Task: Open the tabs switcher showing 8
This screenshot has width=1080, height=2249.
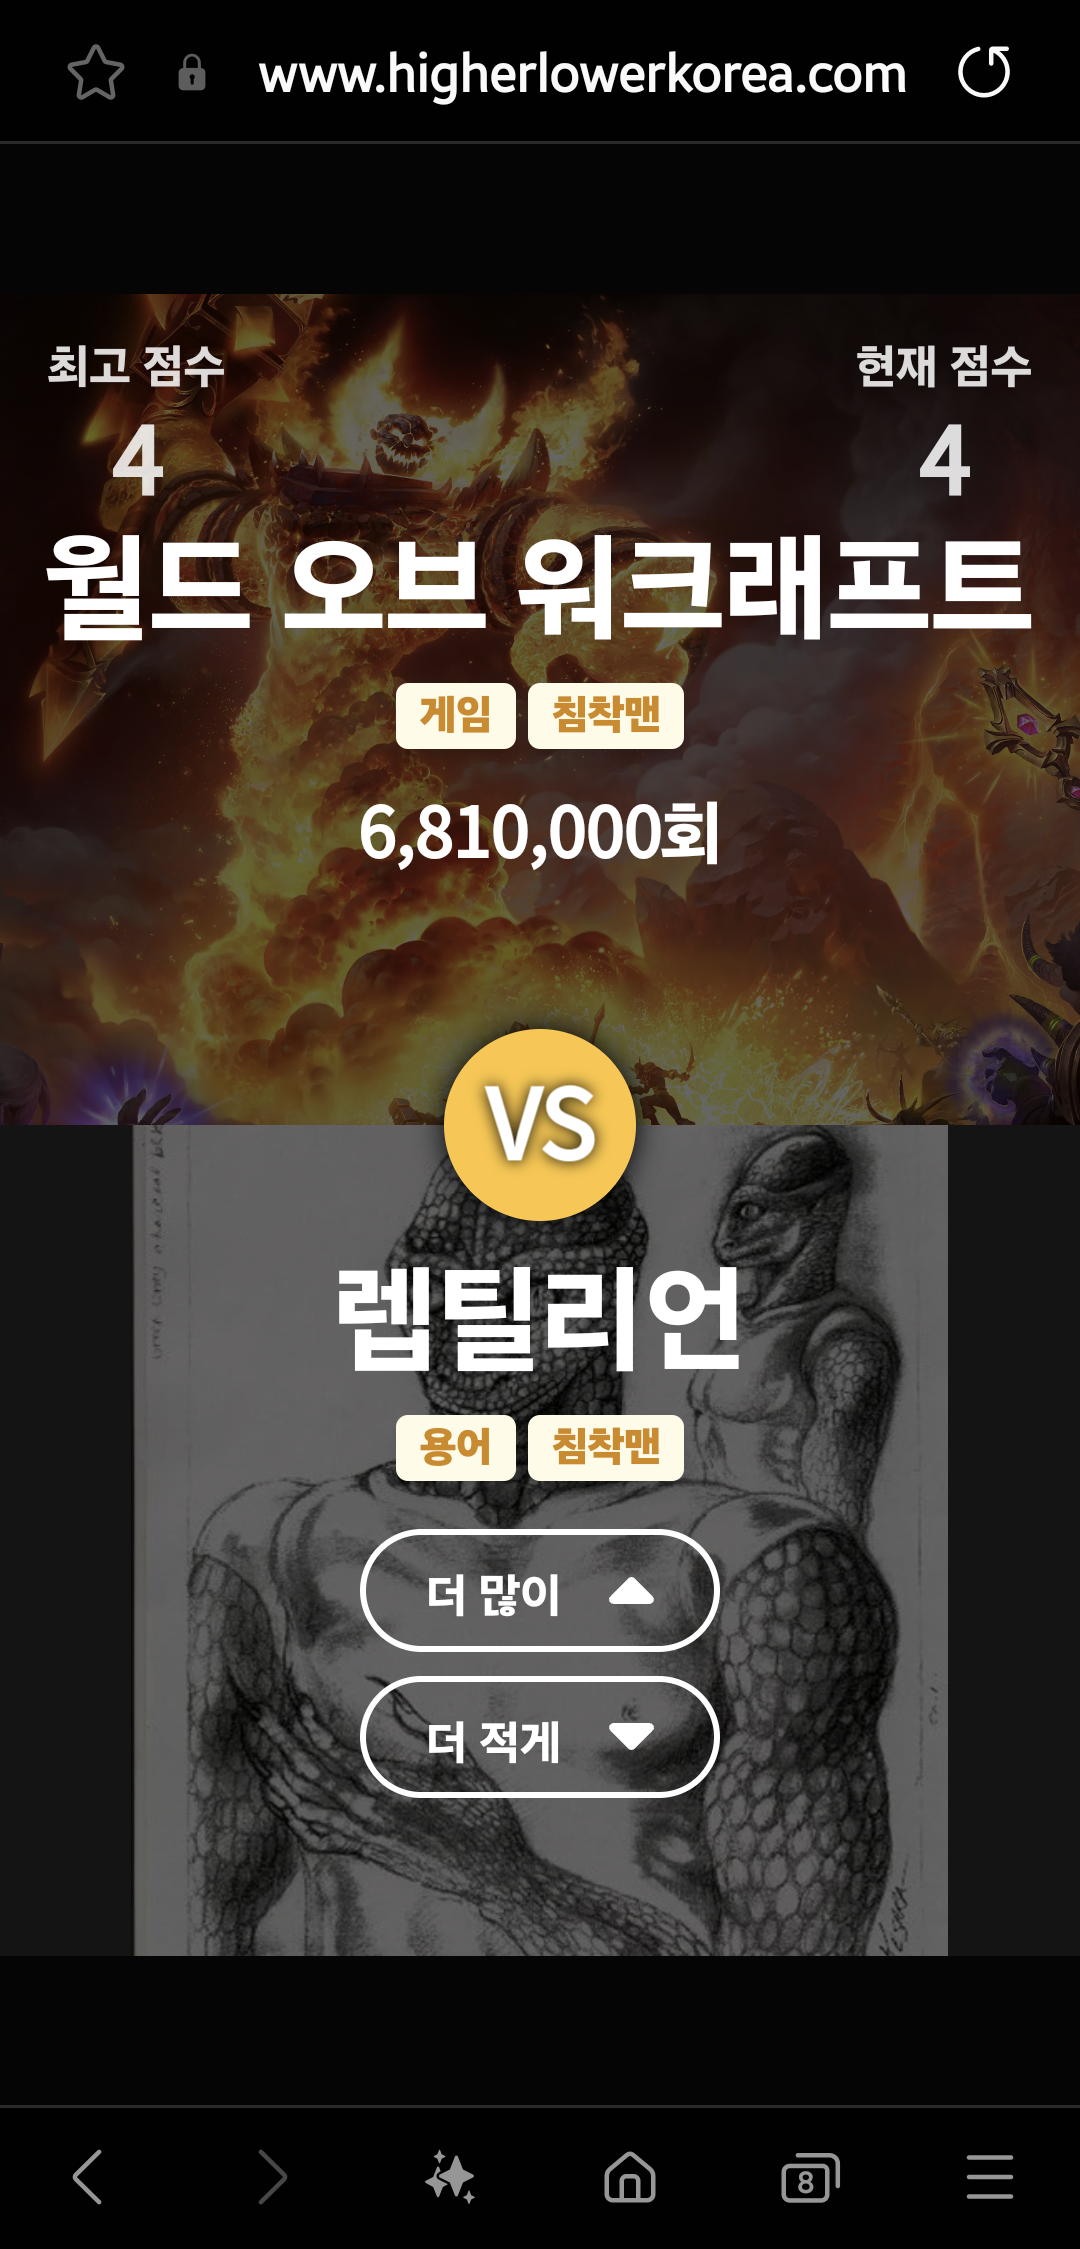Action: click(810, 2177)
